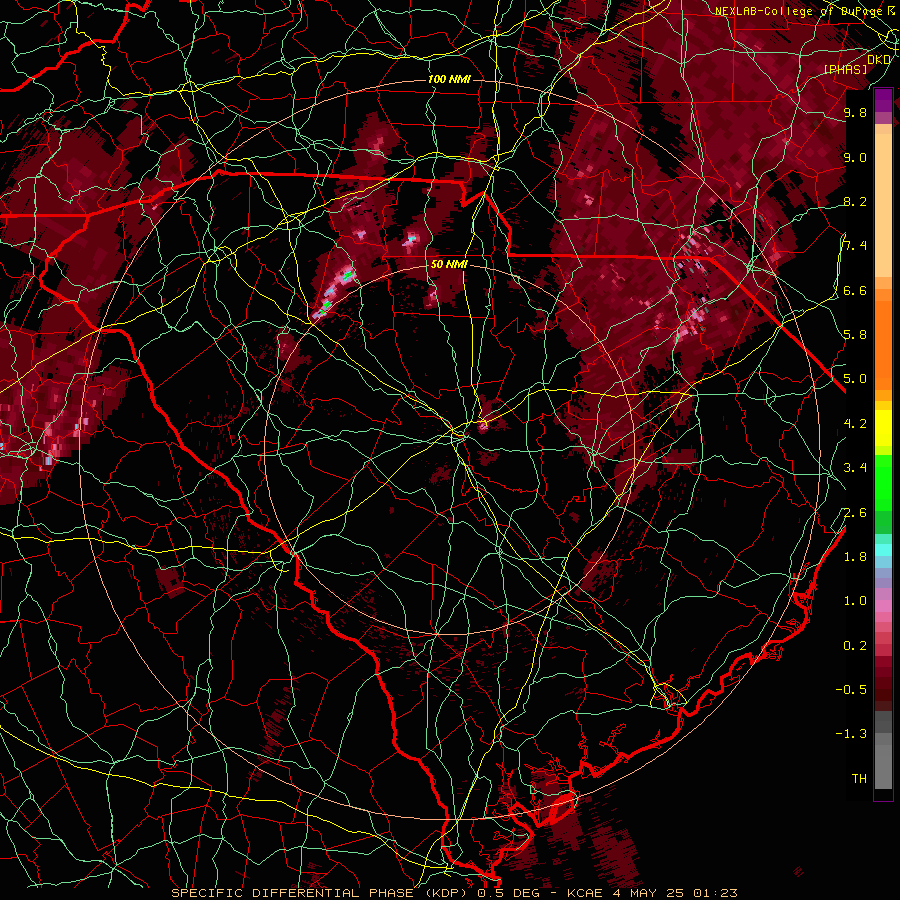Click the 2.6 value on the color scale
Image resolution: width=900 pixels, height=900 pixels.
coord(855,513)
